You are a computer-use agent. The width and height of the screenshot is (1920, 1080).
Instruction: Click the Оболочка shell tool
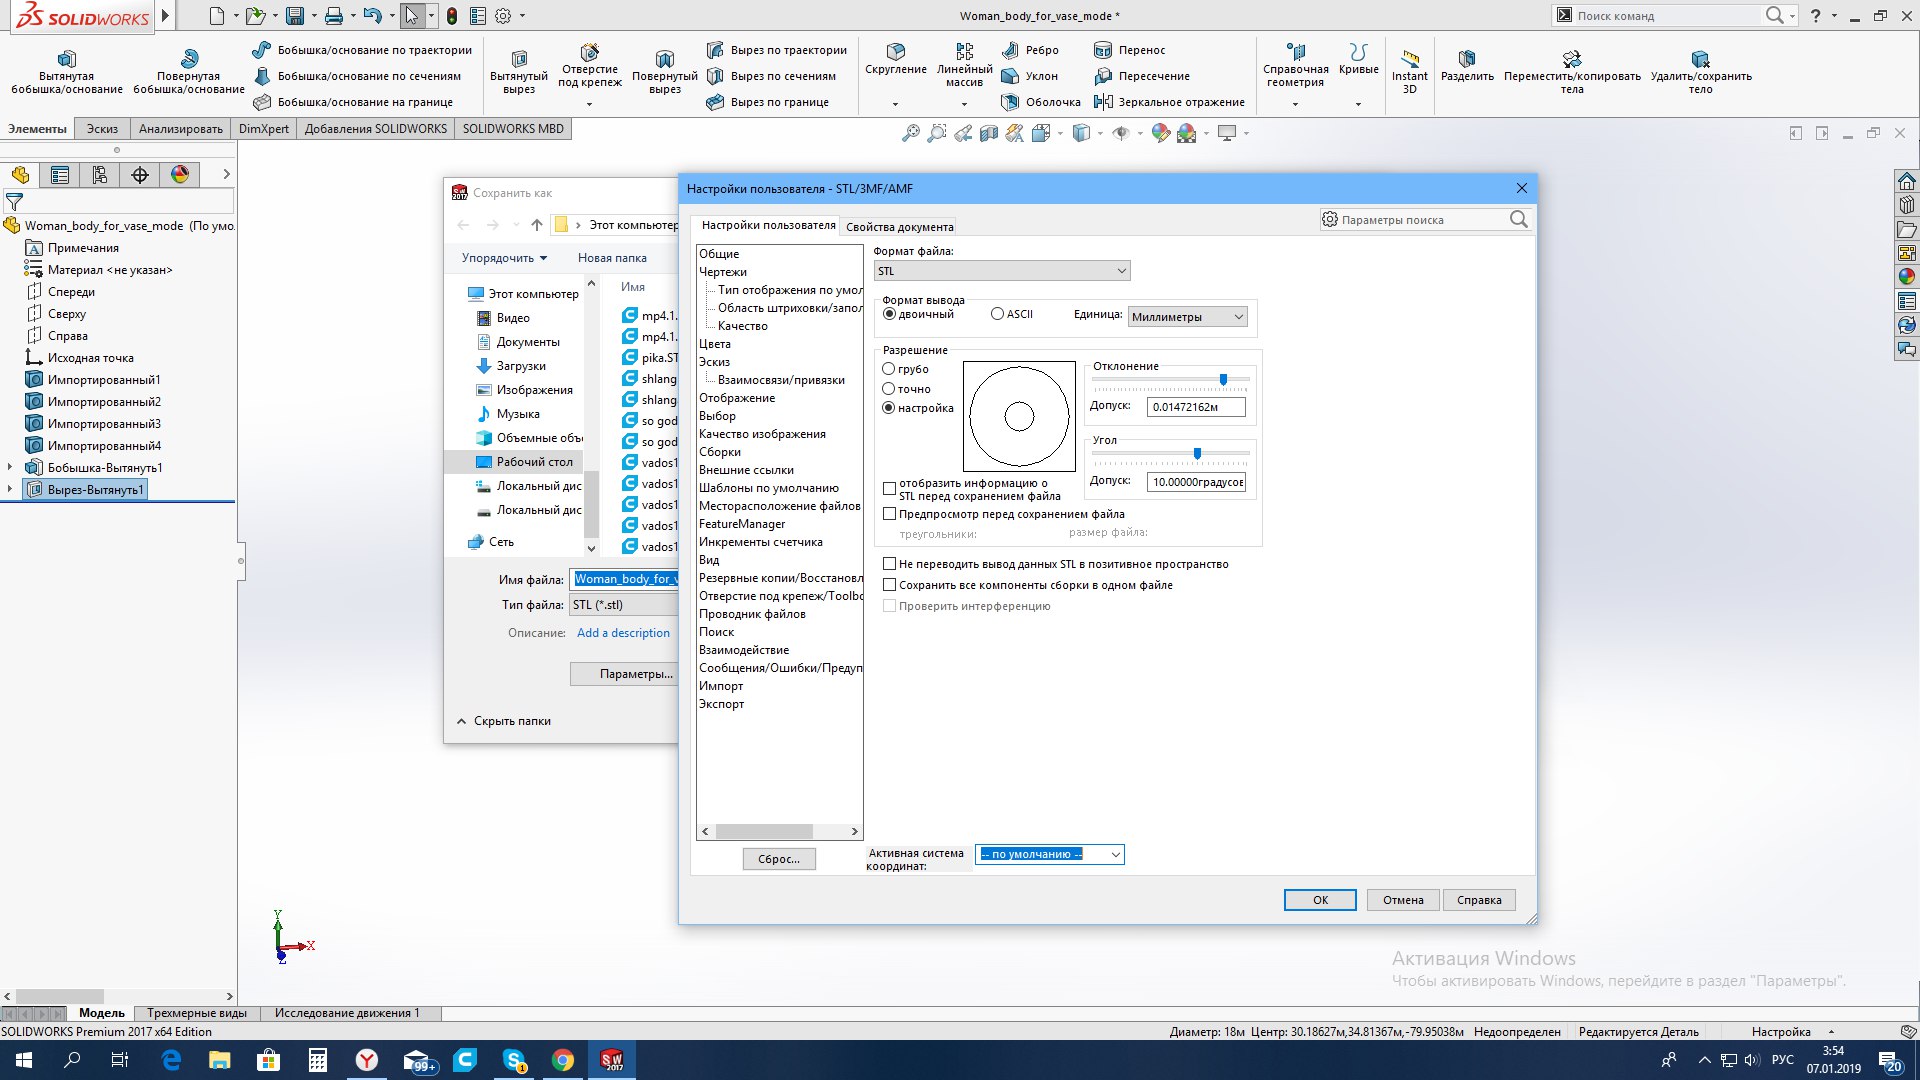tap(1010, 102)
